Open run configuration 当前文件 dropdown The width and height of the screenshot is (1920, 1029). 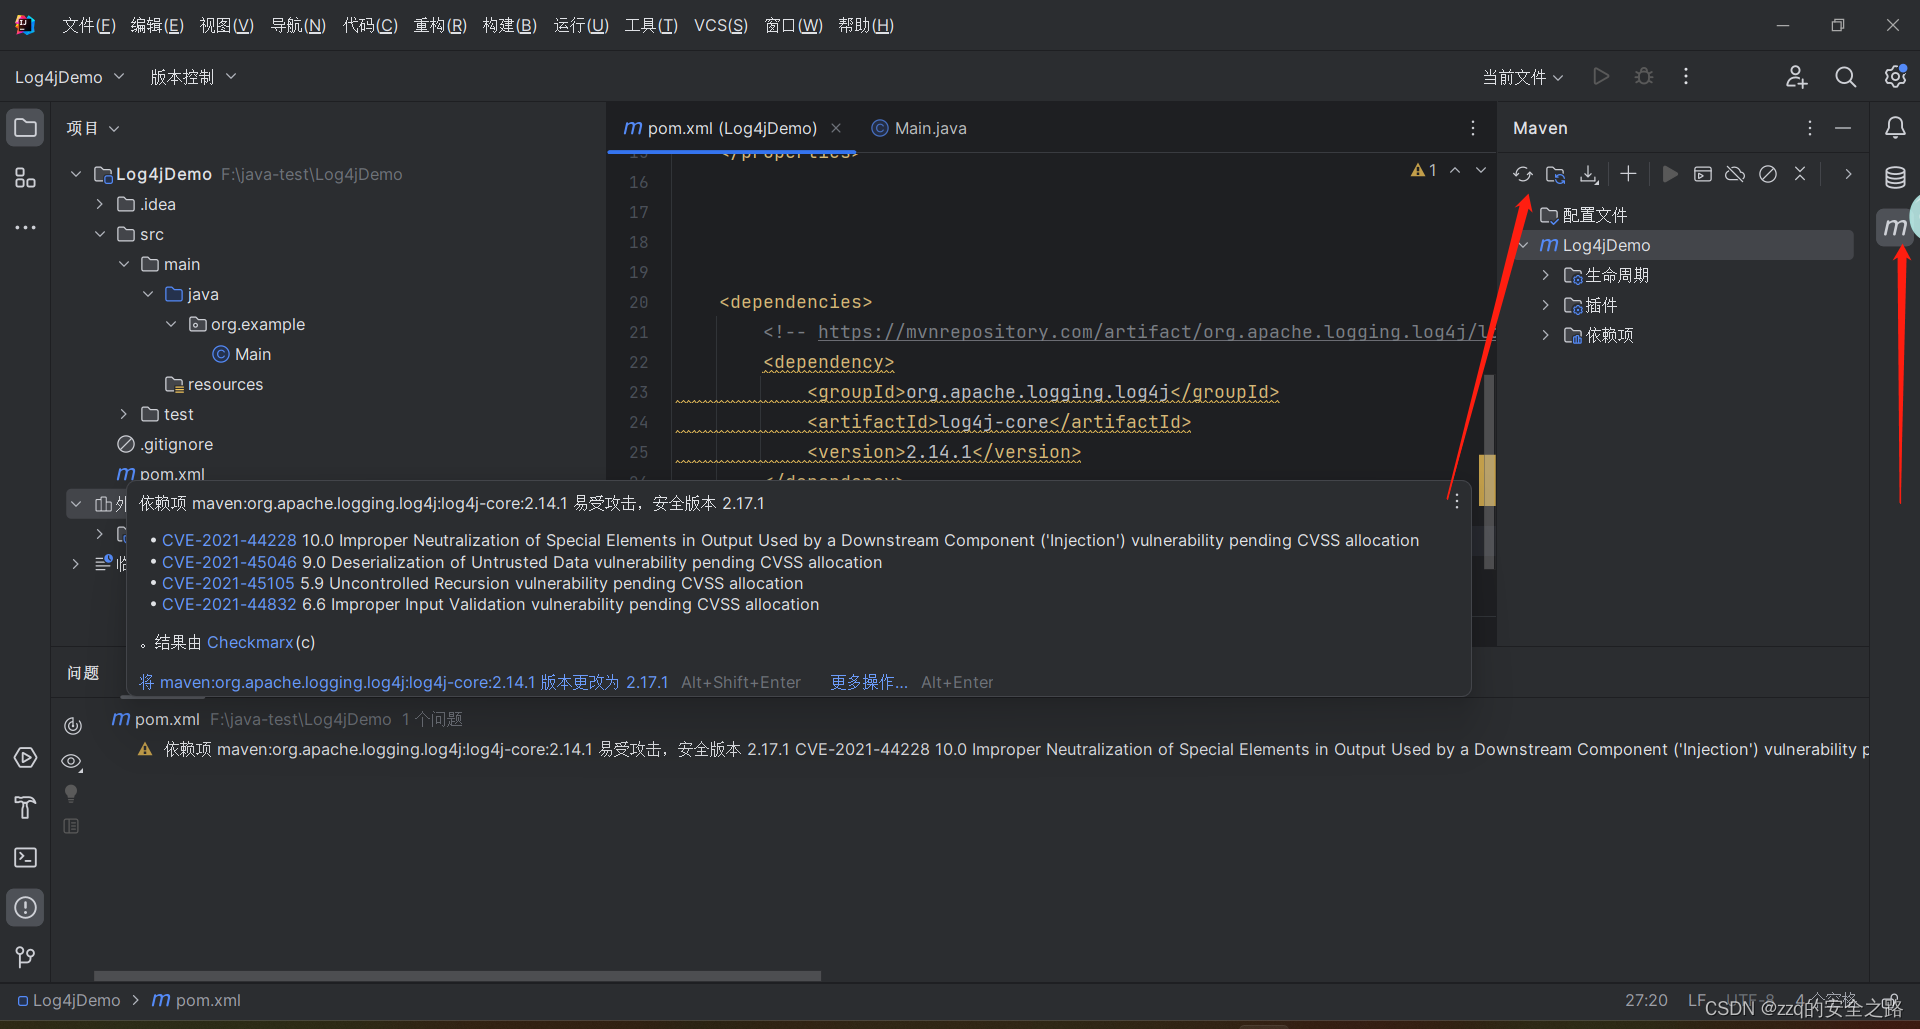[1522, 77]
